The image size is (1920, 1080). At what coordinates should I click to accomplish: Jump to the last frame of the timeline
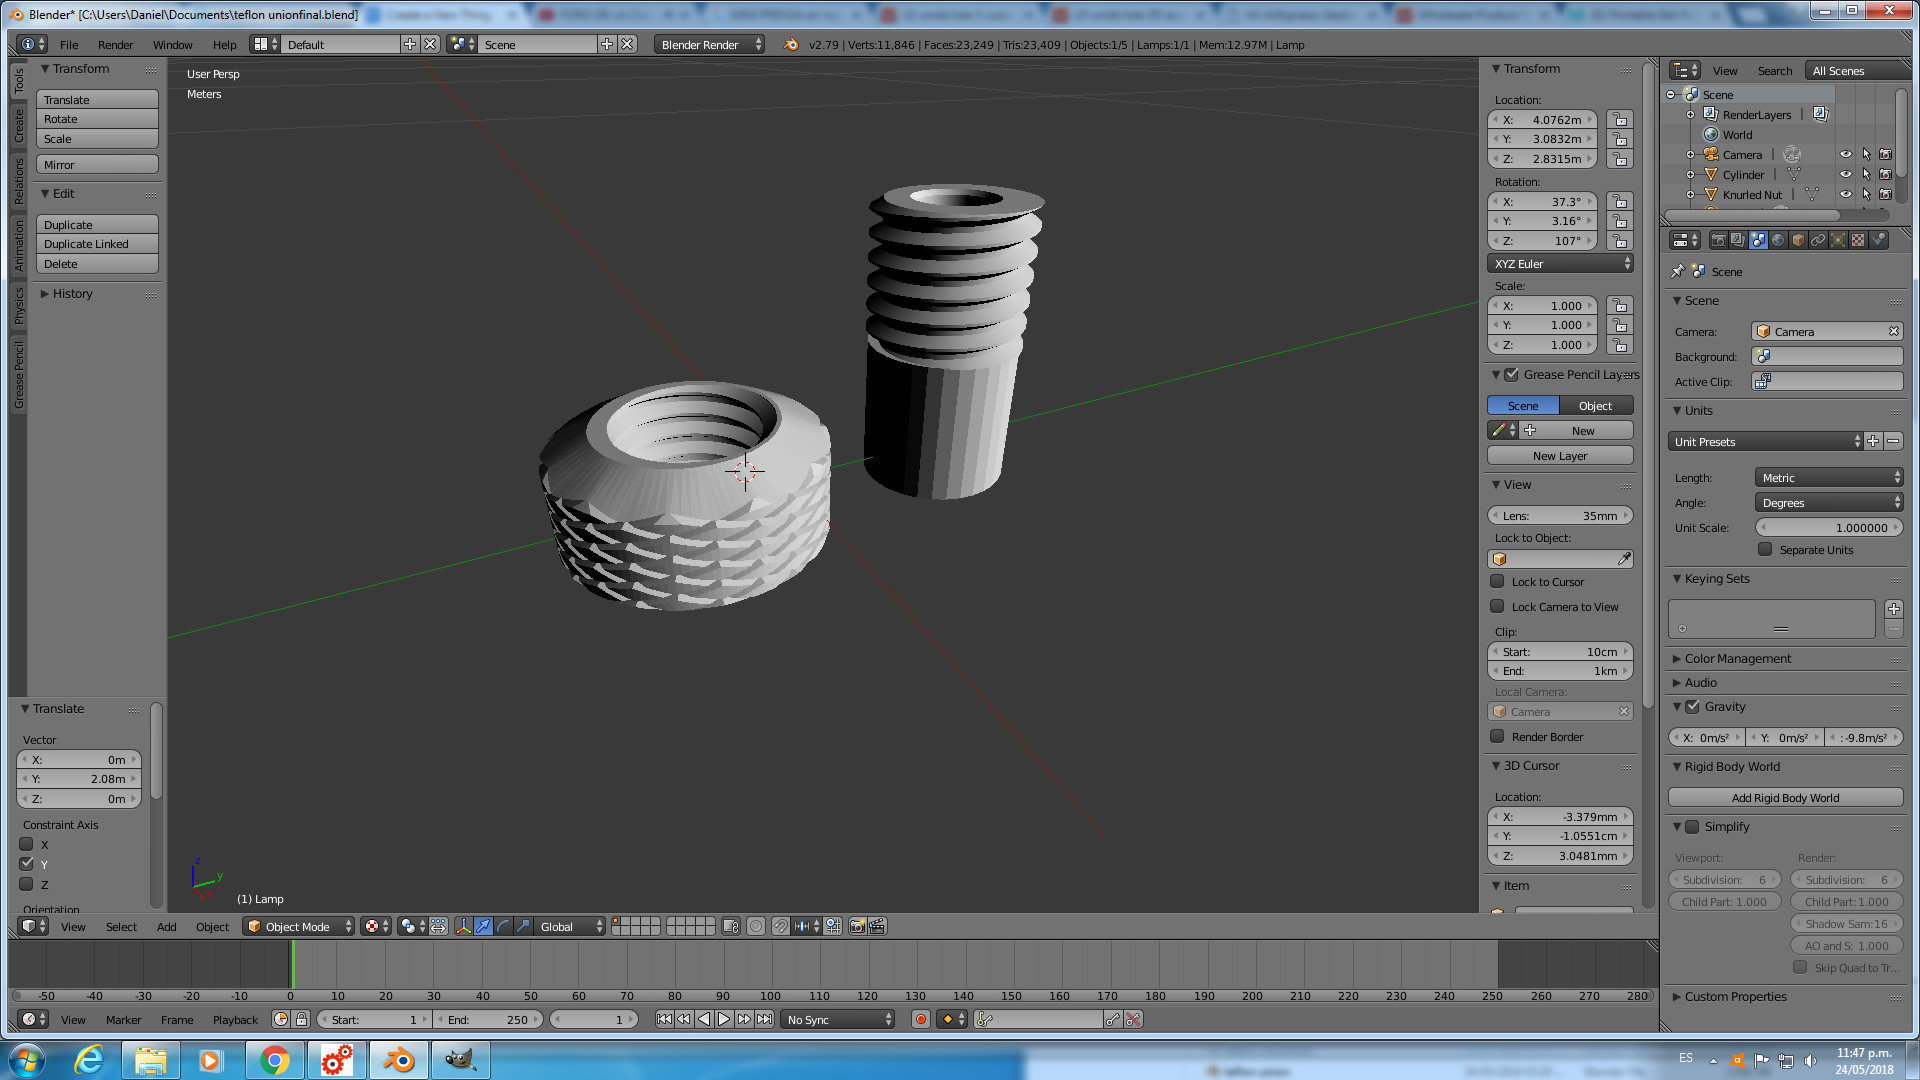click(x=764, y=1020)
